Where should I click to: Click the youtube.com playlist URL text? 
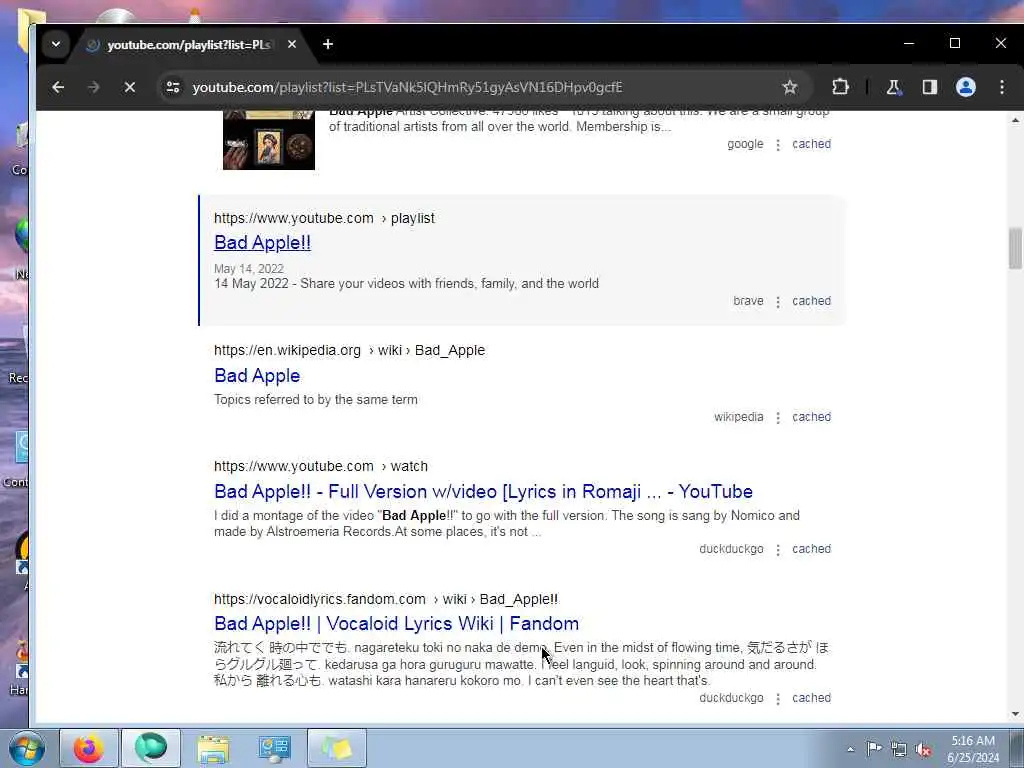[x=324, y=218]
